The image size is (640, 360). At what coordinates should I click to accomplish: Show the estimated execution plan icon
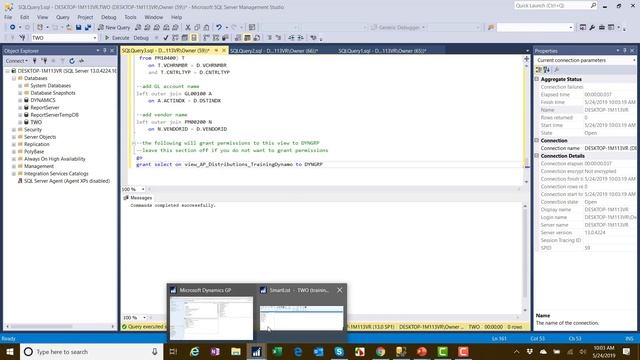coord(175,38)
